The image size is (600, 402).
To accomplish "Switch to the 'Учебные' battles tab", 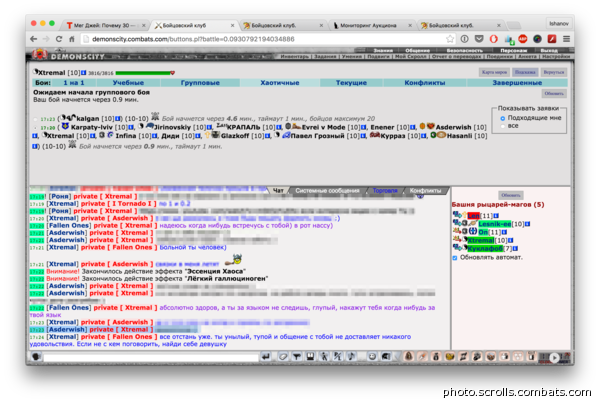I will point(128,83).
